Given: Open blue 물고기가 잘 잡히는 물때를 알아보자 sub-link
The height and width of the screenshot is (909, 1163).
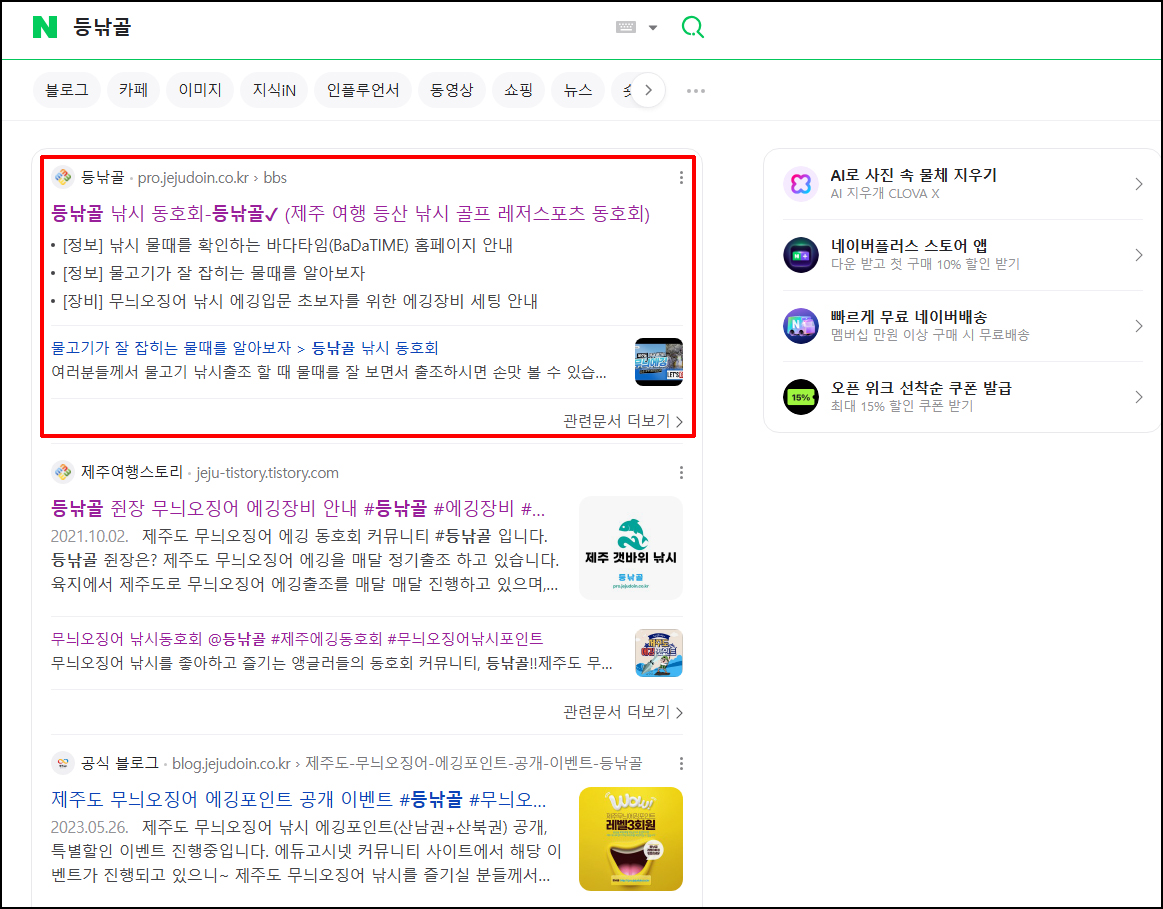Looking at the screenshot, I should pos(245,348).
